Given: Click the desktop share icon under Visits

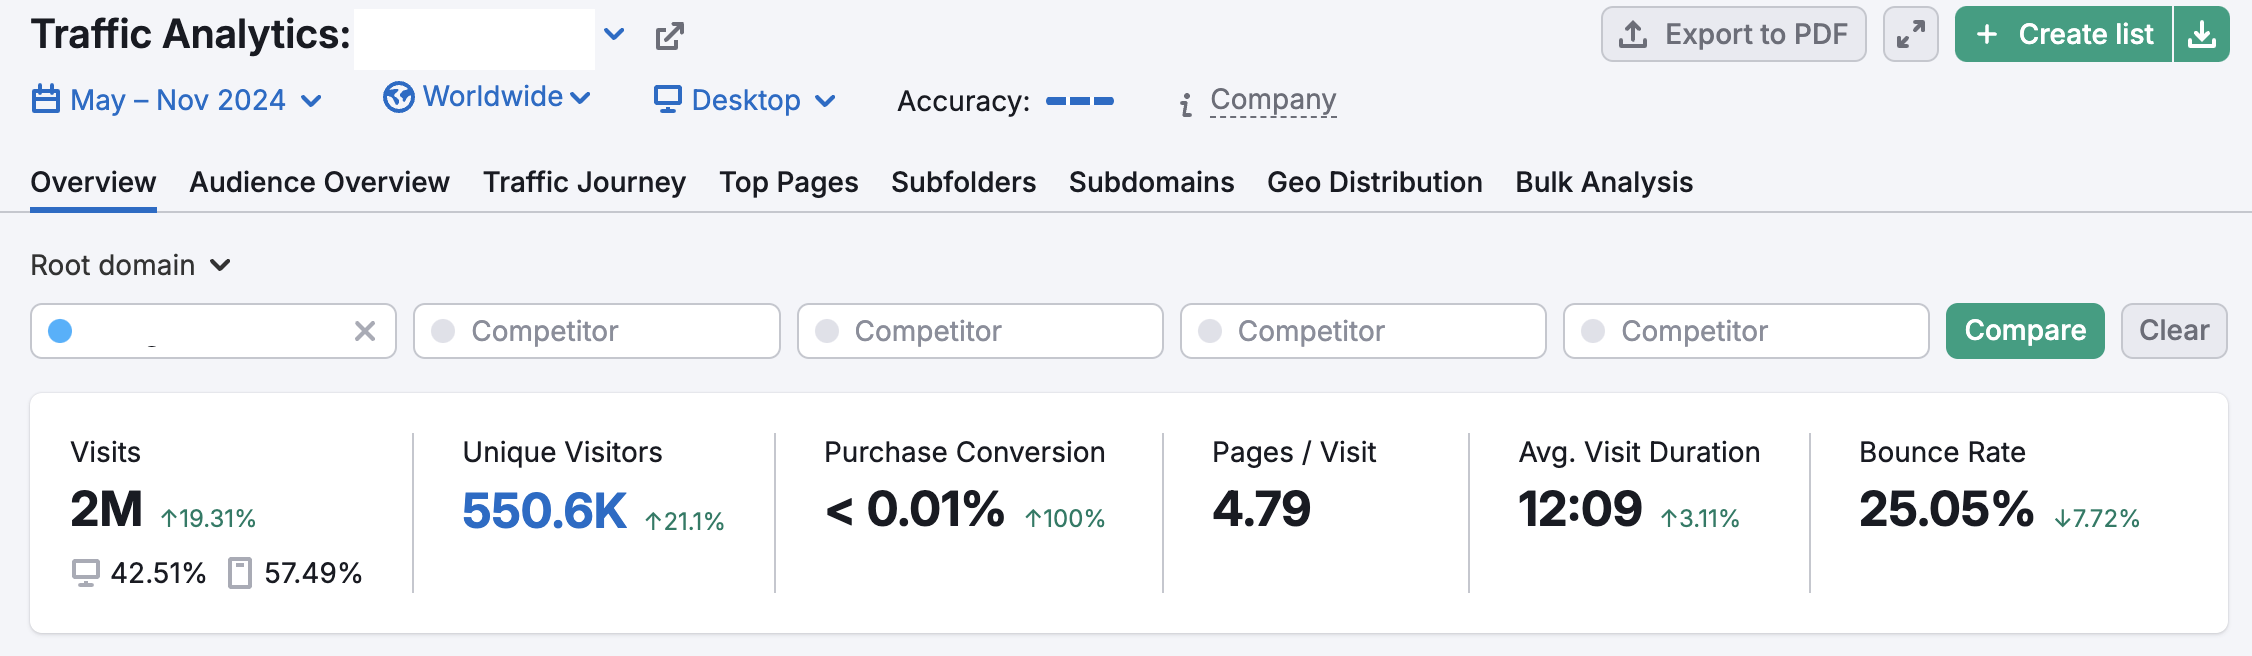Looking at the screenshot, I should pos(86,573).
